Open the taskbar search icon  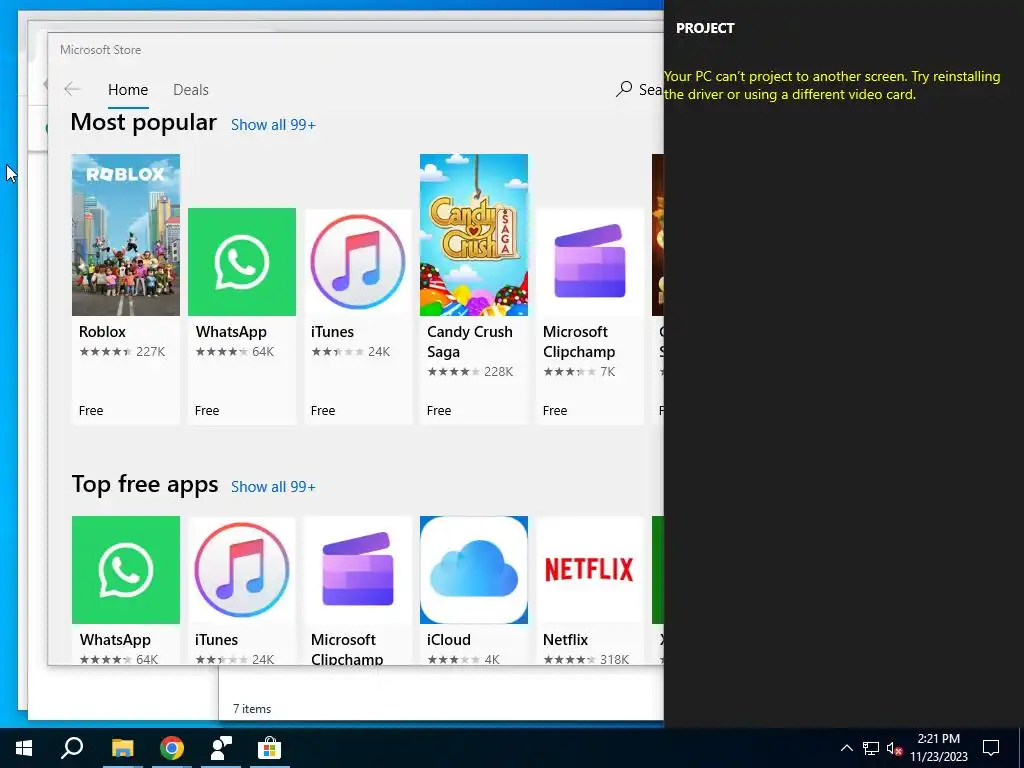(72, 748)
